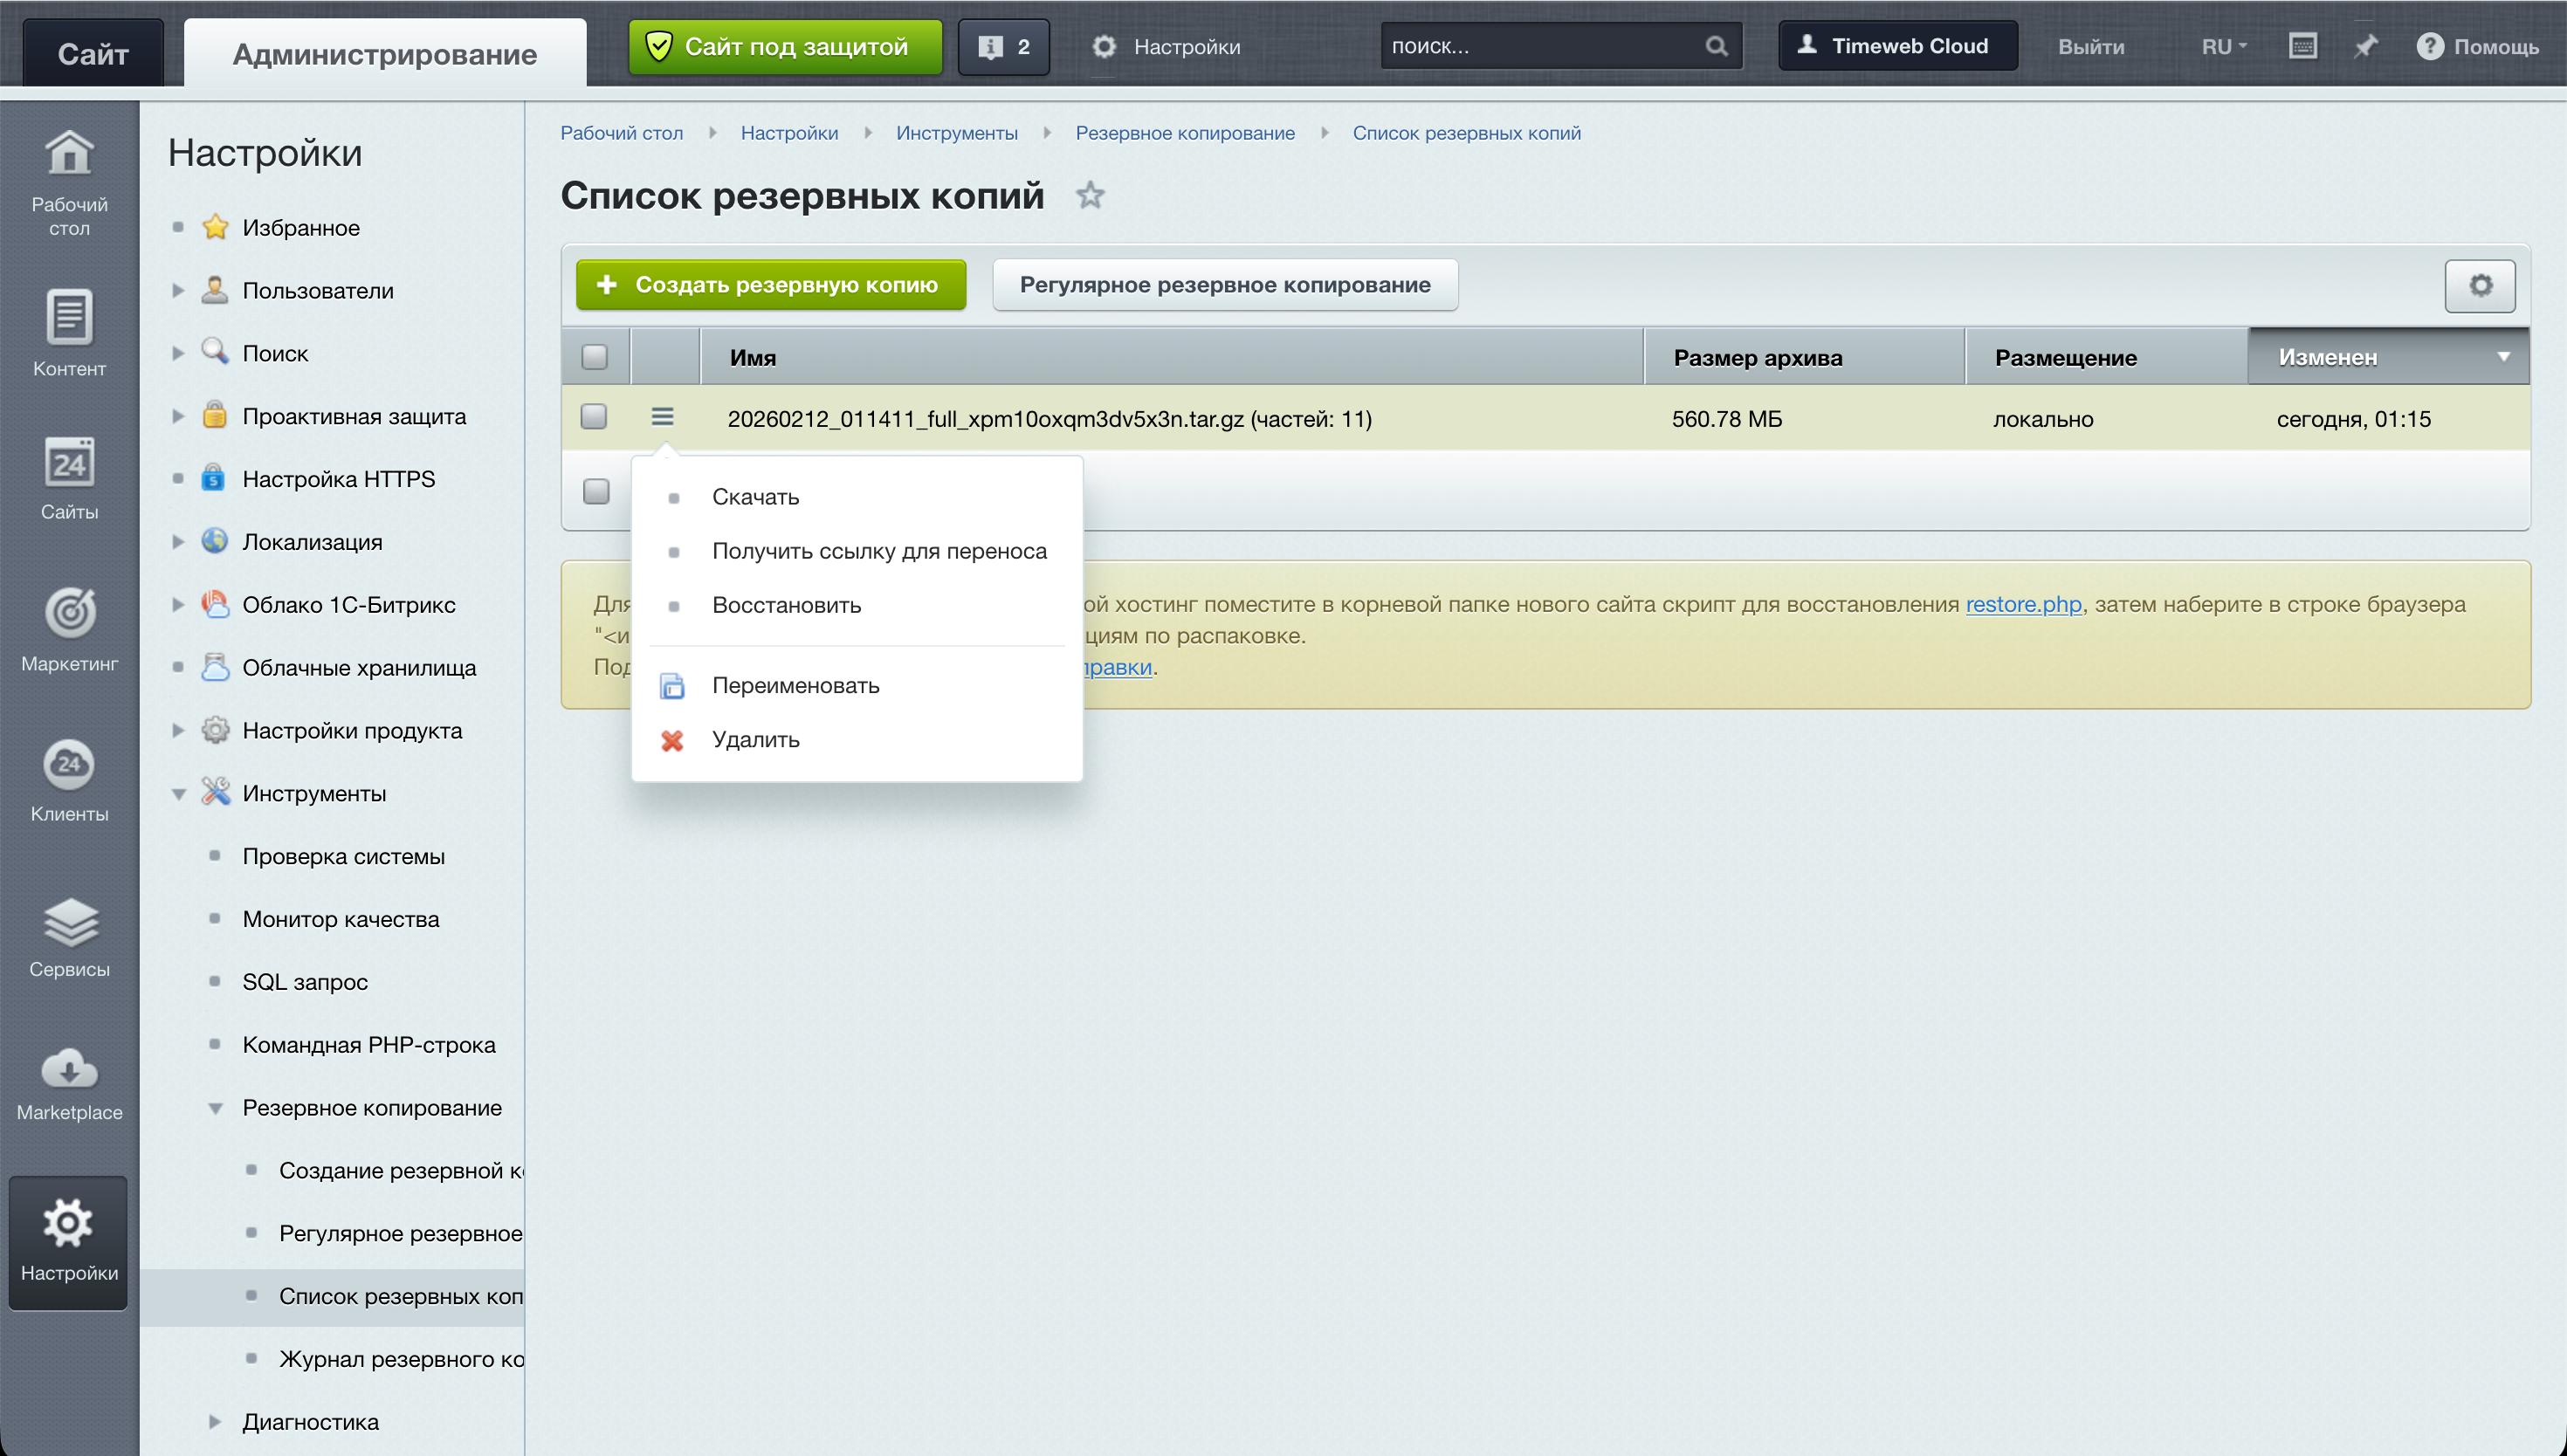Click notifications icon with counter 2
2567x1456 pixels.
[x=1003, y=47]
